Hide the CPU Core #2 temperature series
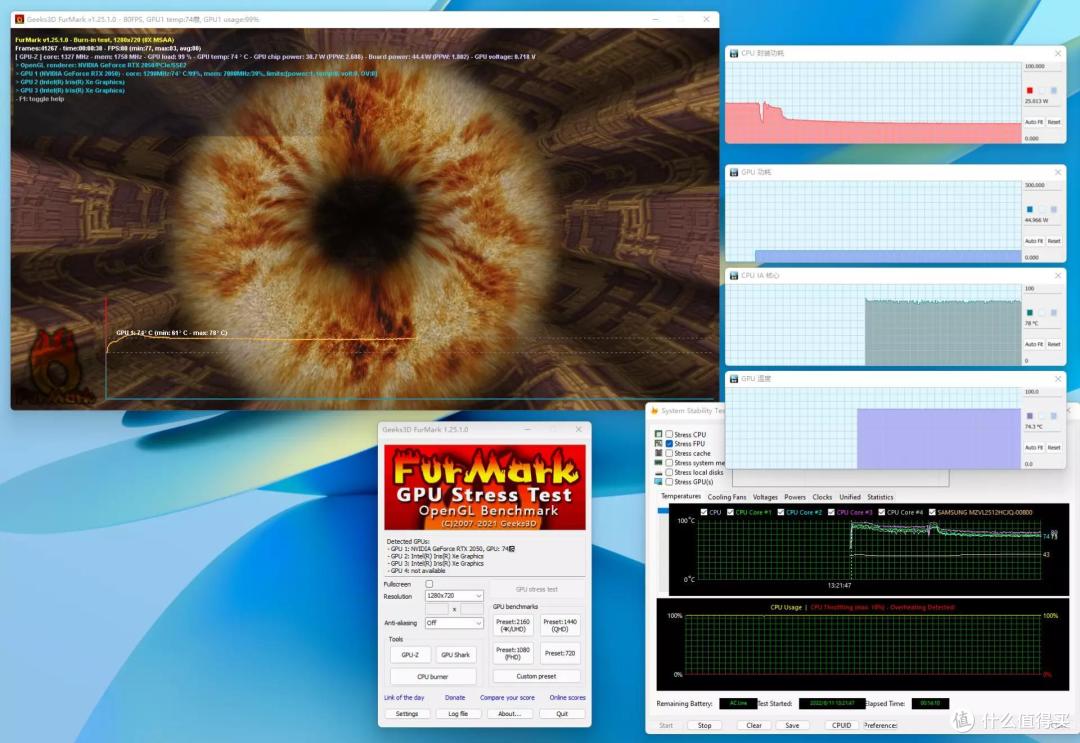The height and width of the screenshot is (743, 1080). 780,512
